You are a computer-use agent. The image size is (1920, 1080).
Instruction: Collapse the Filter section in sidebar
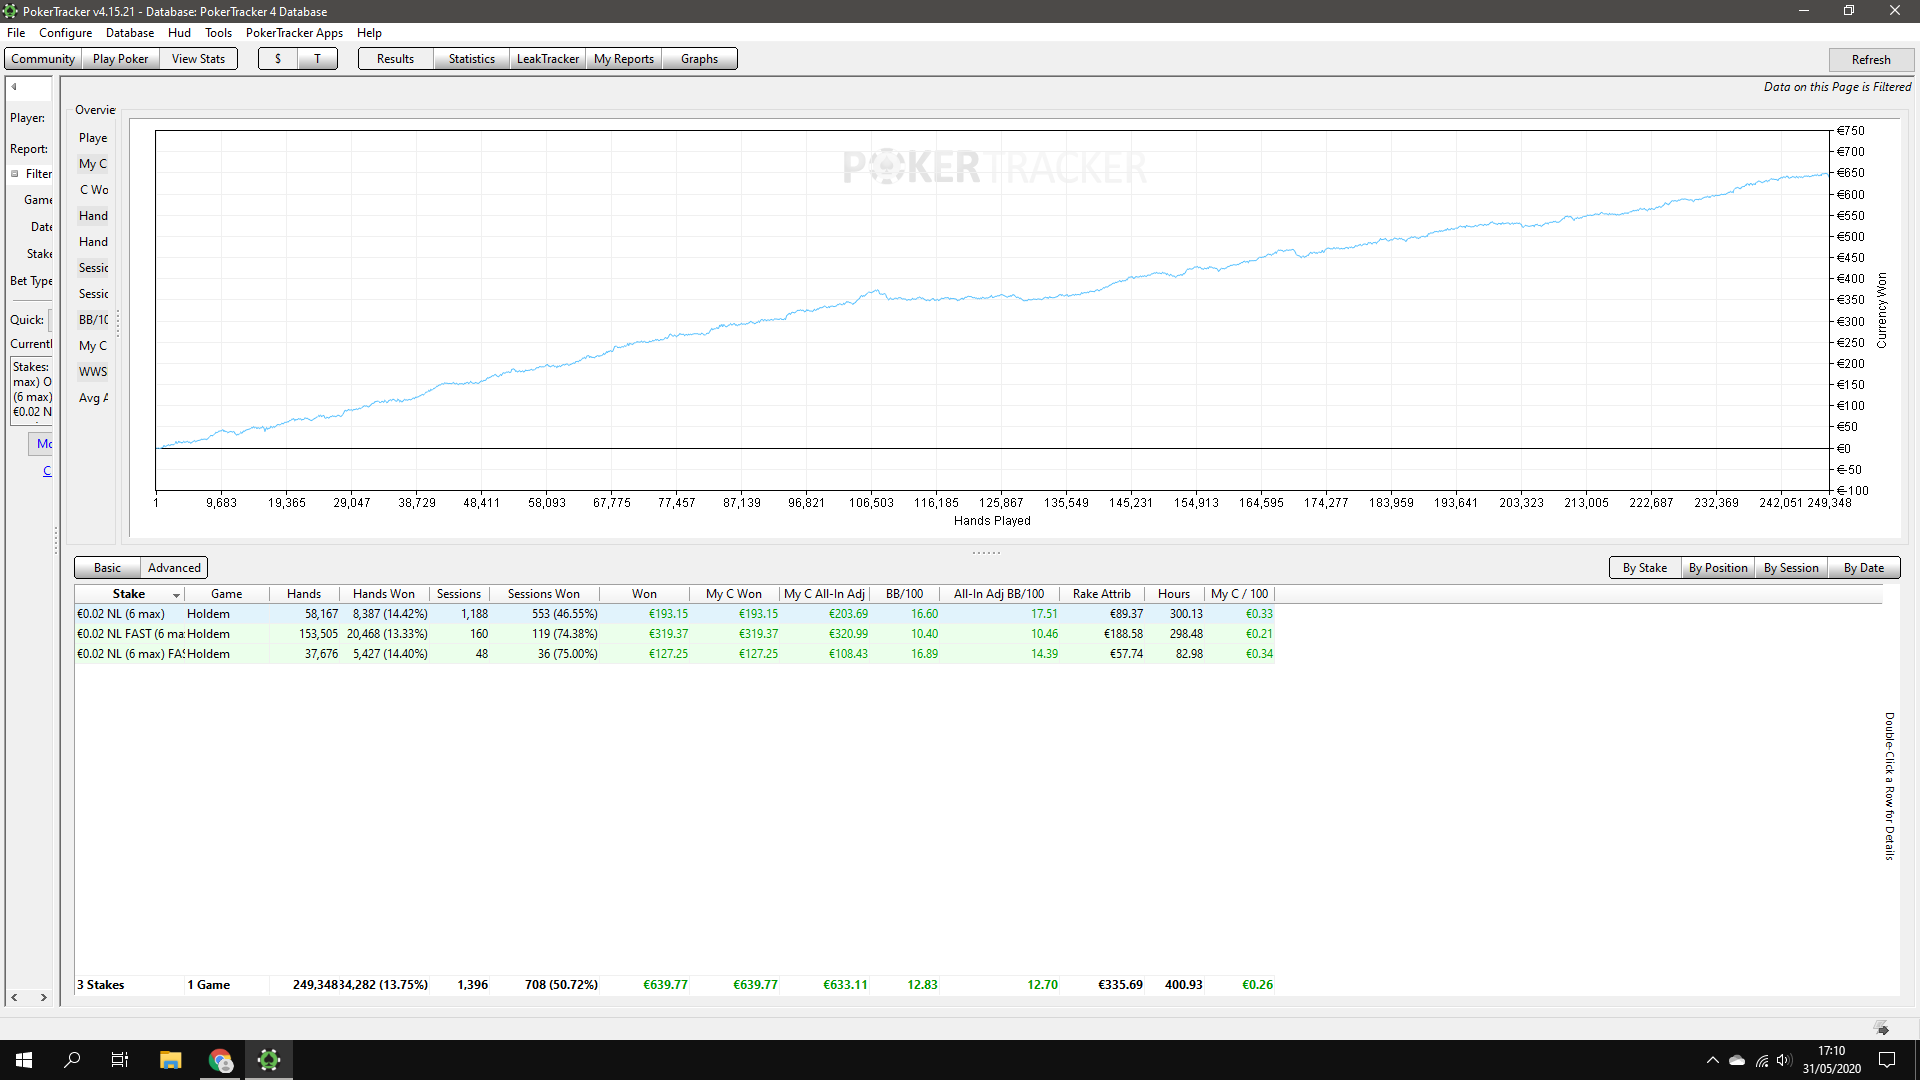point(15,174)
